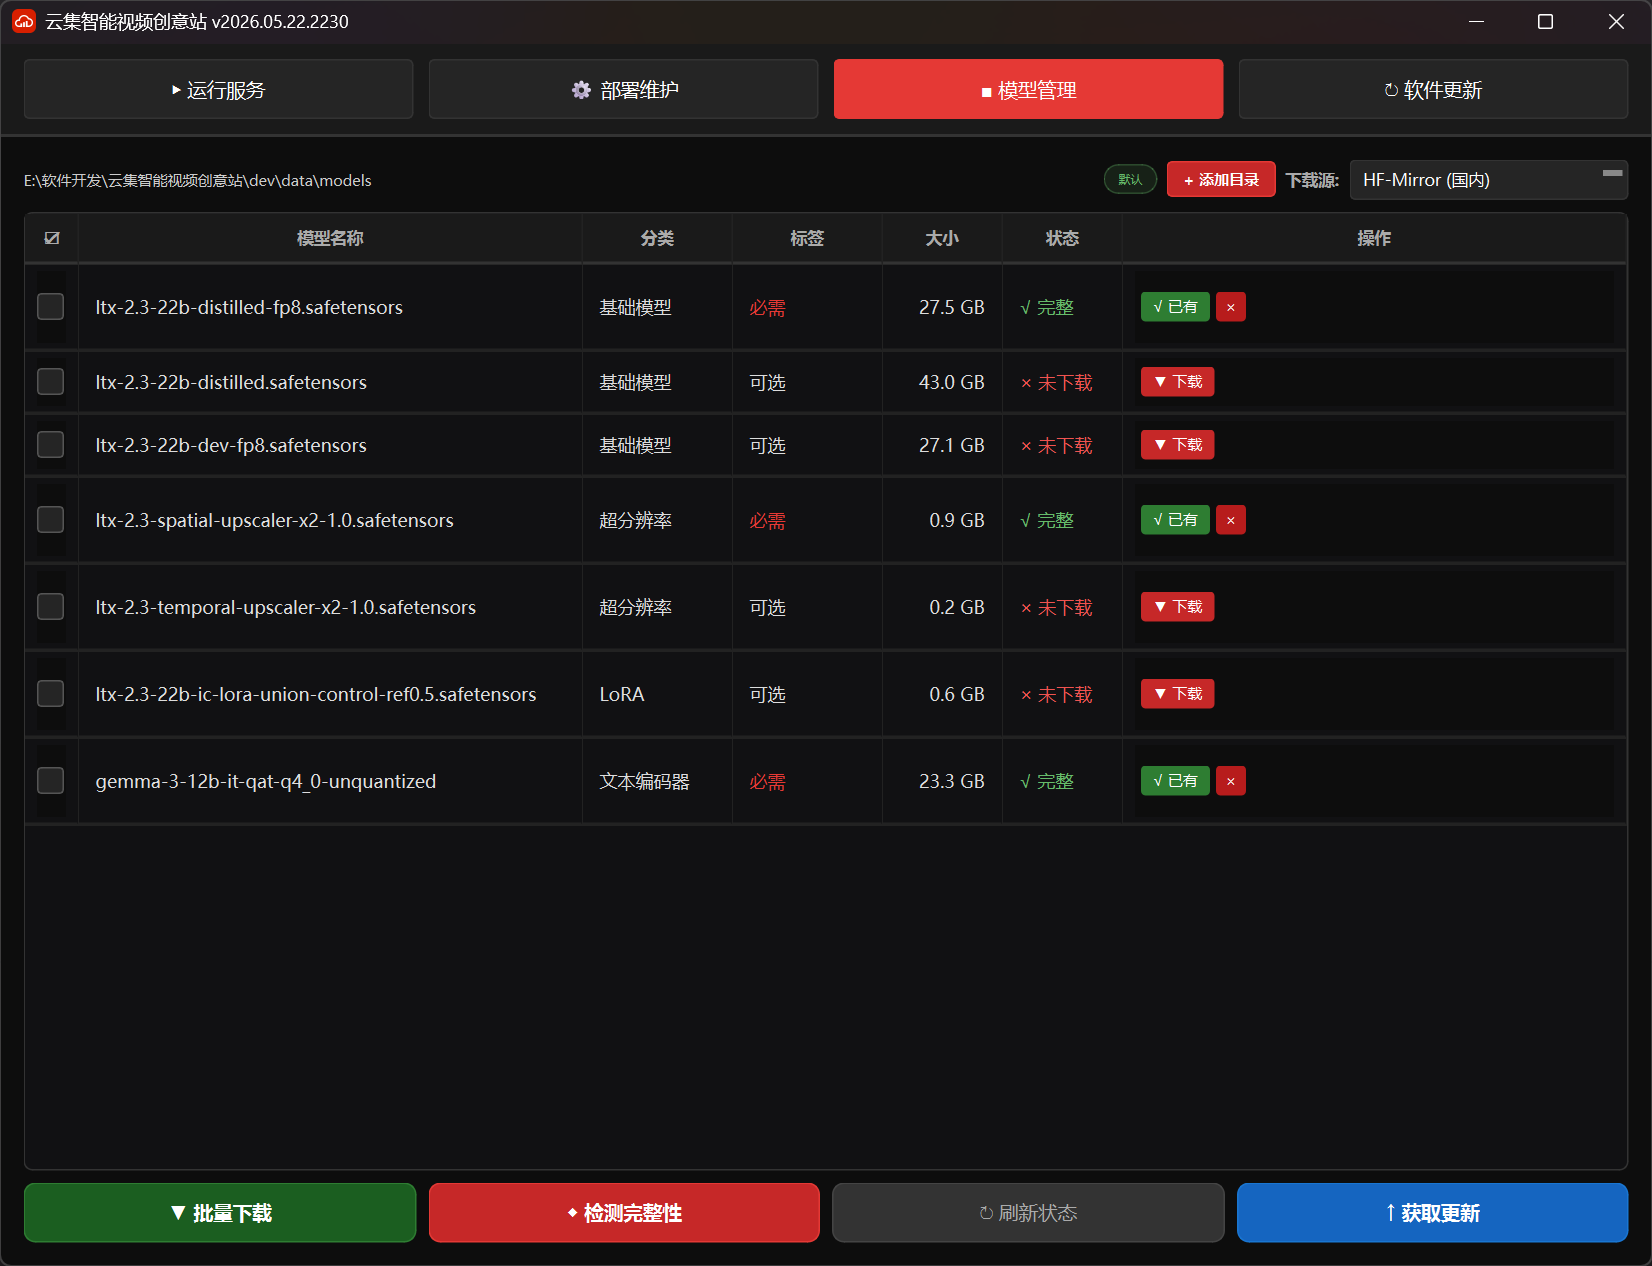Select the ltx-2.3-22b-distilled-fp8 row checkbox

point(50,307)
